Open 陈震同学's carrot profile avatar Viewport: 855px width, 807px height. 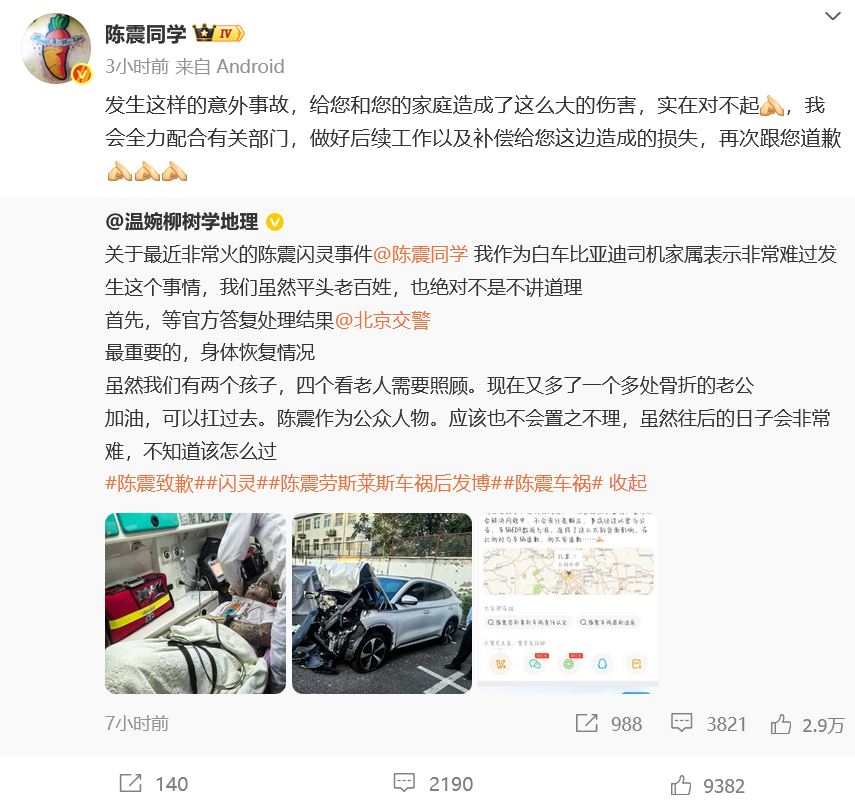(56, 49)
